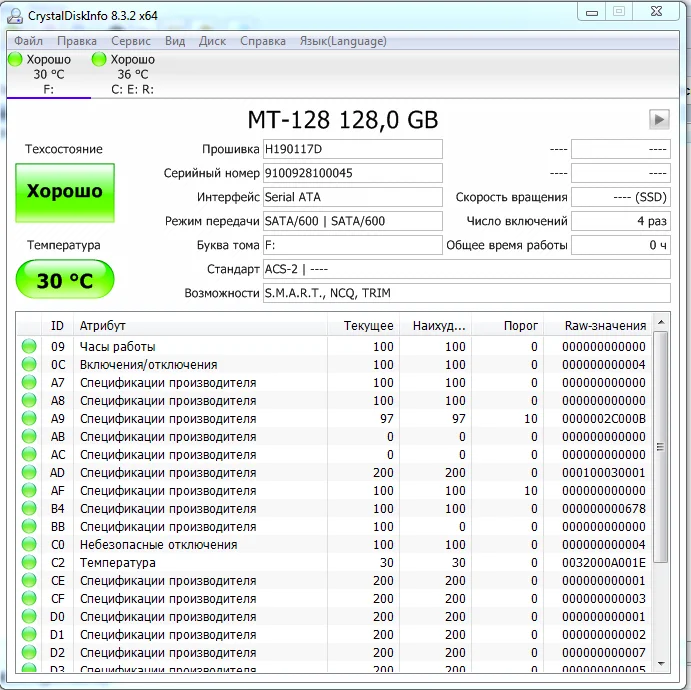Click status circle of row D1

point(29,634)
